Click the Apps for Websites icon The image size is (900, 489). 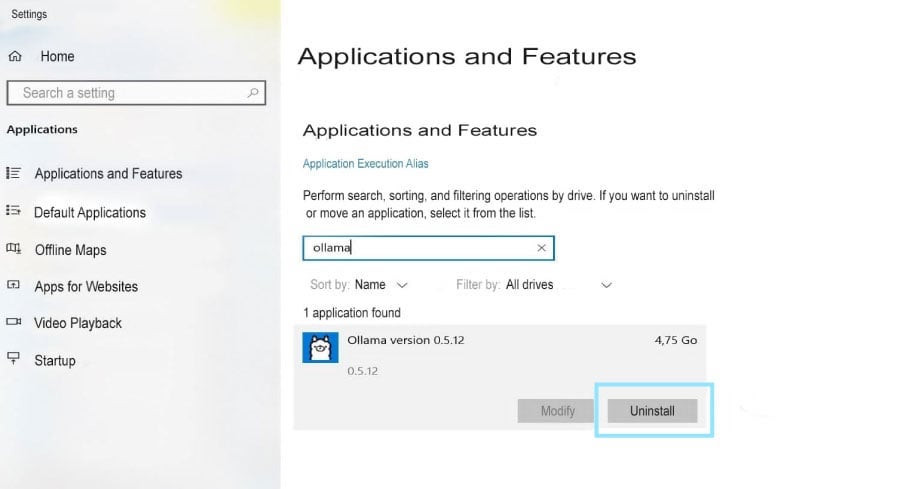[13, 285]
